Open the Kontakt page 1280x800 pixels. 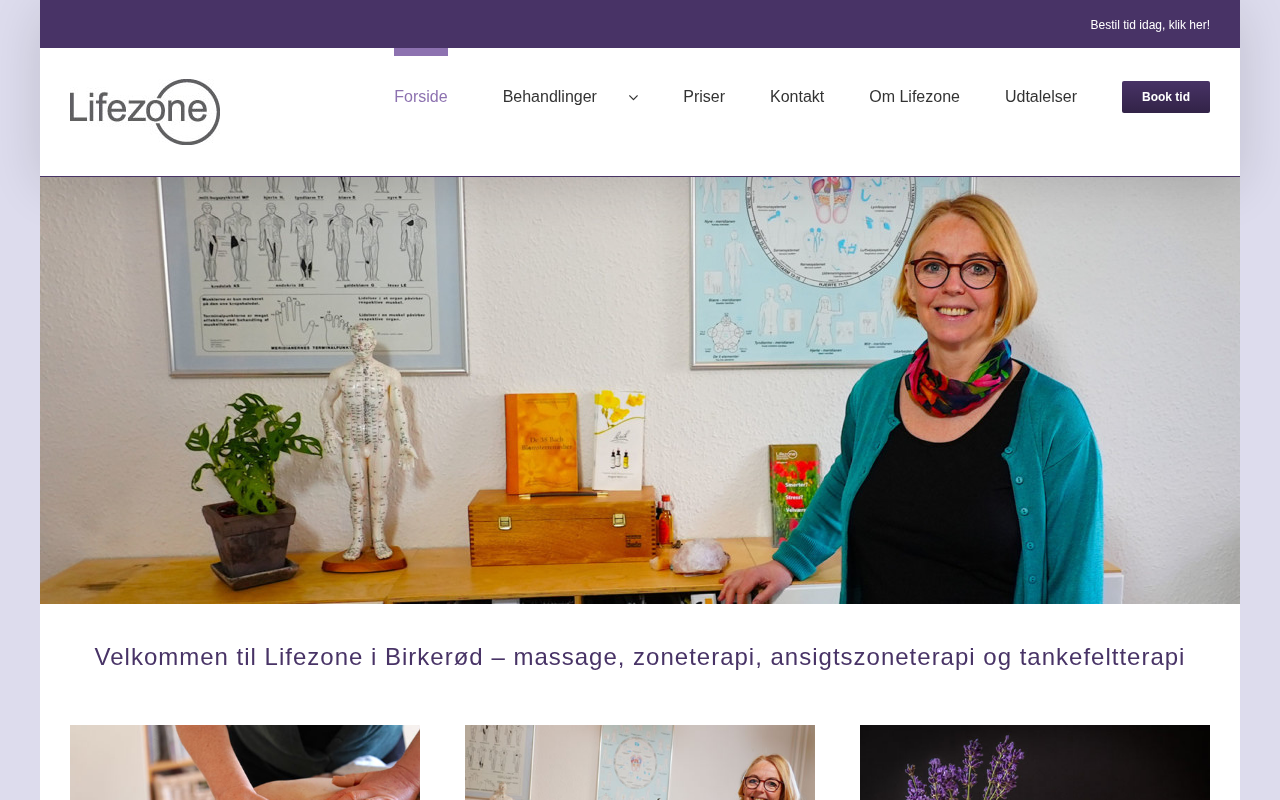(797, 97)
